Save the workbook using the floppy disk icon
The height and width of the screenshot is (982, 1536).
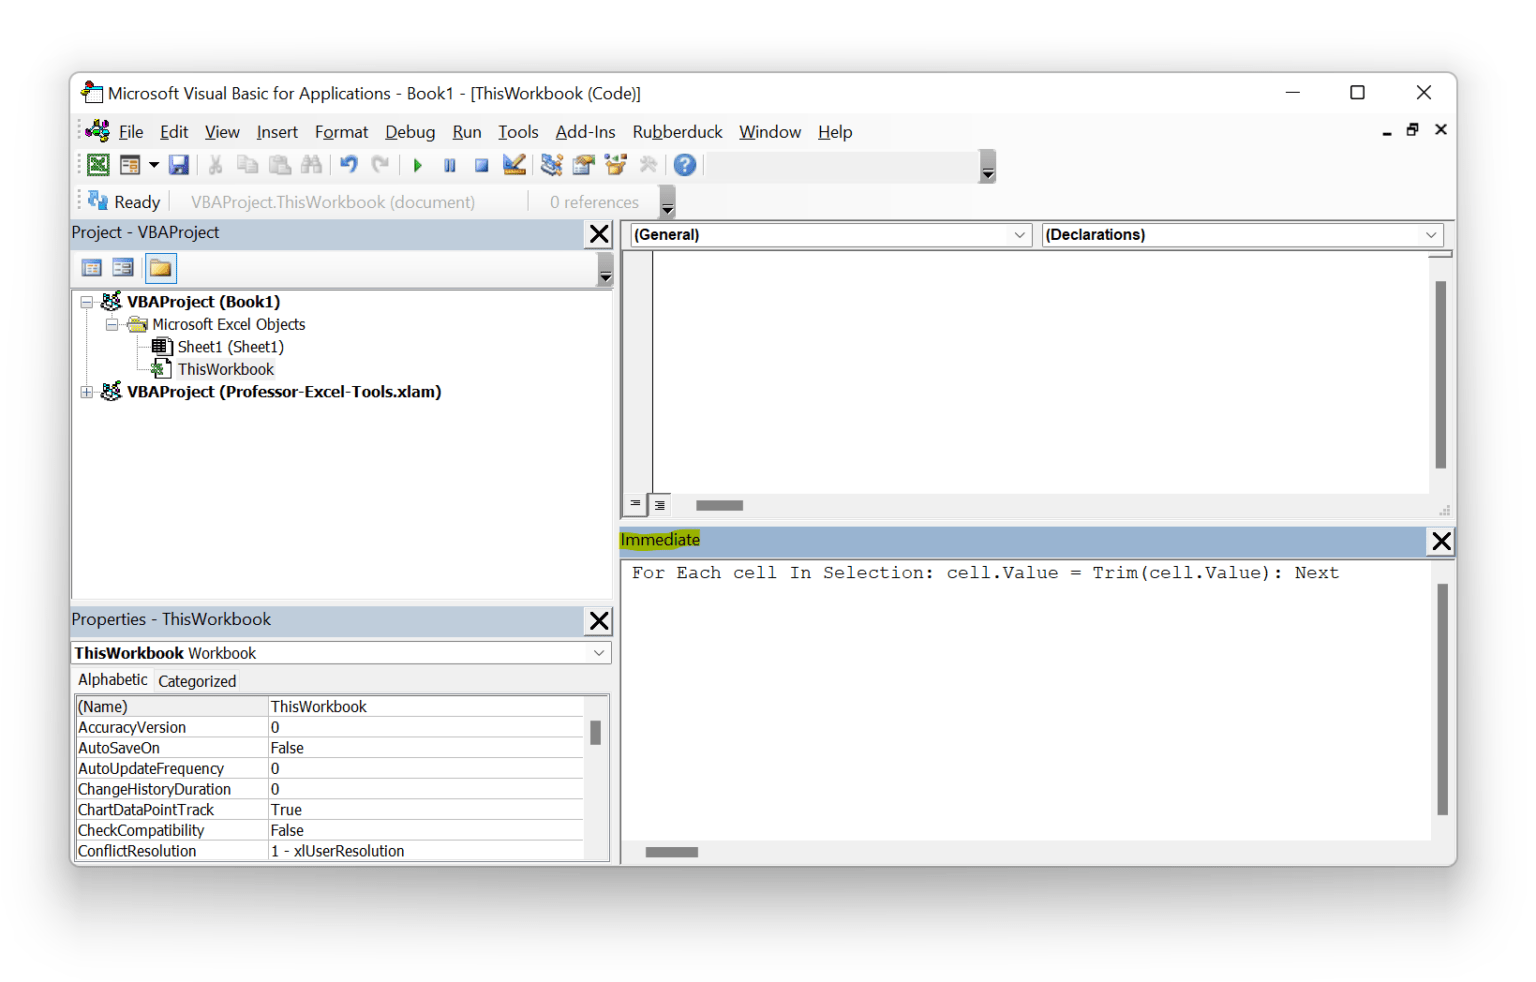[179, 165]
